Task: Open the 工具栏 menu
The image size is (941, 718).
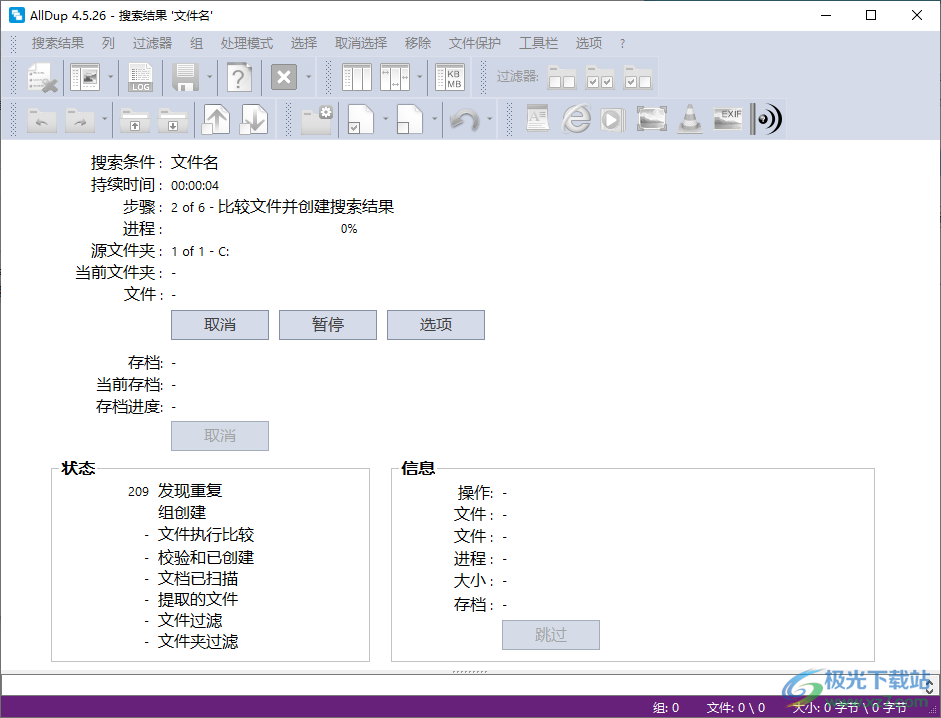Action: coord(538,43)
